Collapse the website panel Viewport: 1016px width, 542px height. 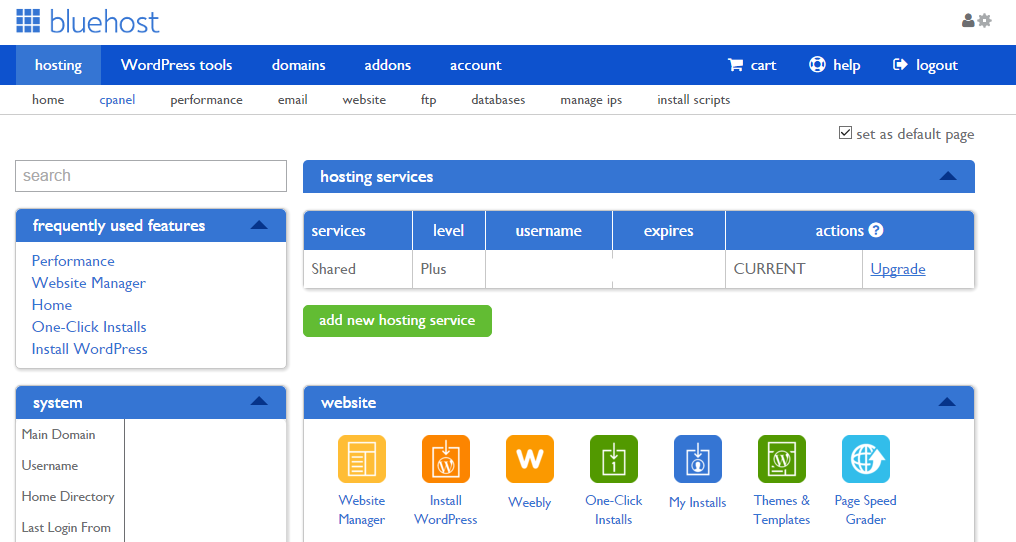(947, 402)
